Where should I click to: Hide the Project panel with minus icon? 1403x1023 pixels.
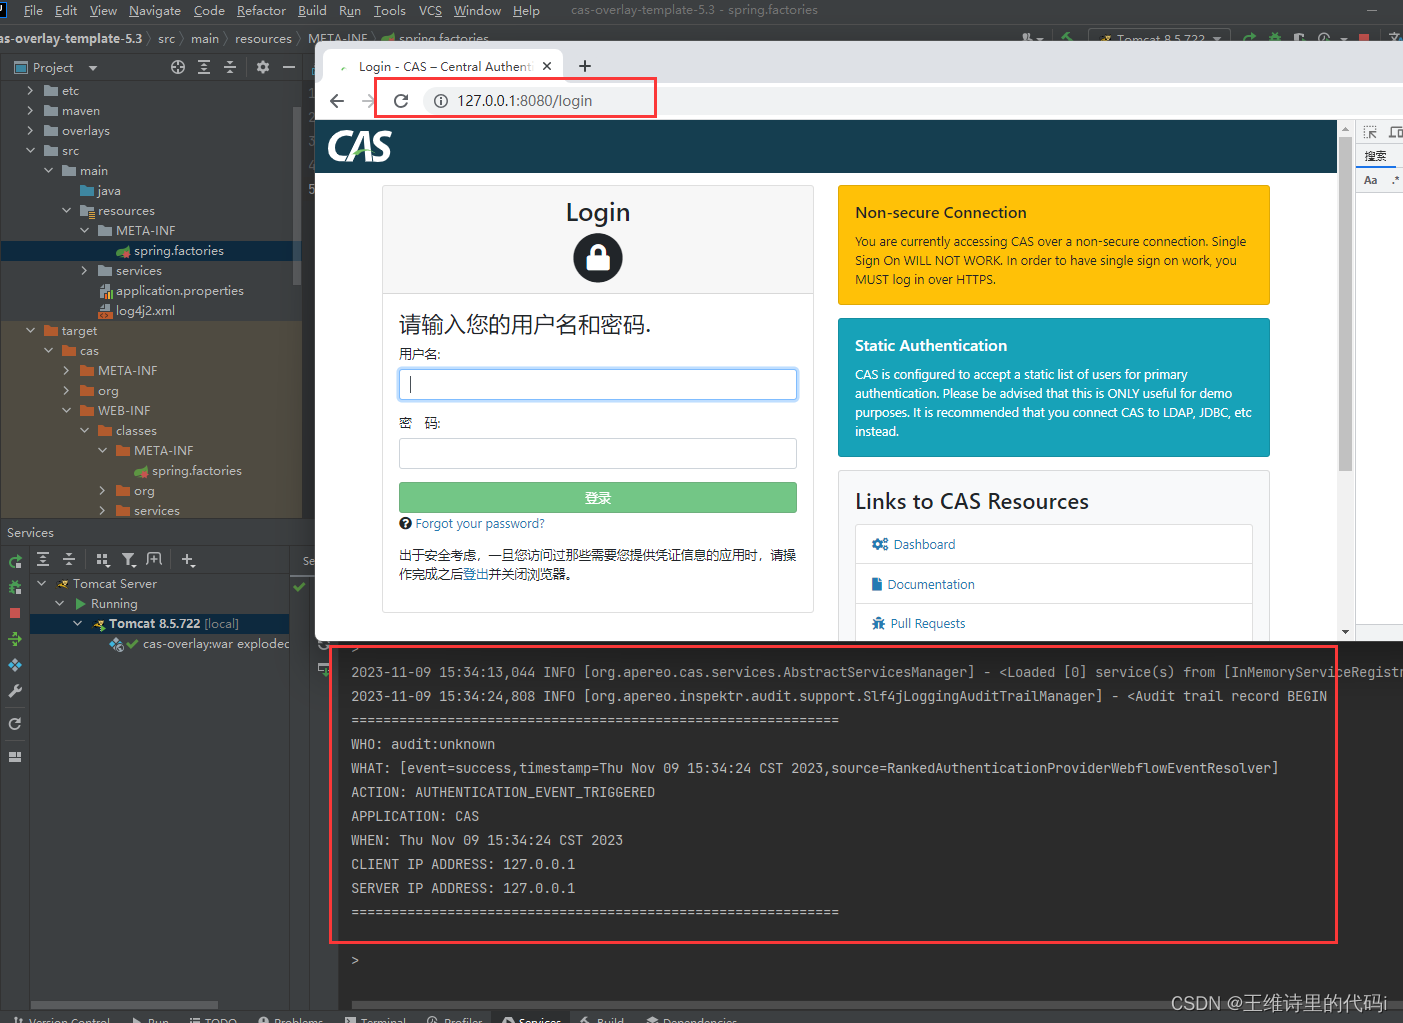point(289,67)
